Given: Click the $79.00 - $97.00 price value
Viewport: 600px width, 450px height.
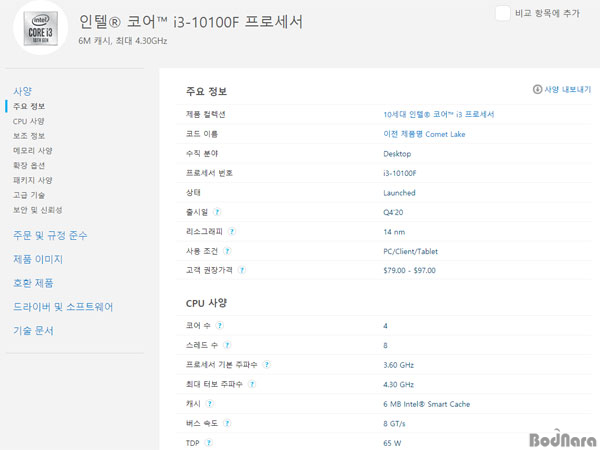Looking at the screenshot, I should click(x=409, y=270).
